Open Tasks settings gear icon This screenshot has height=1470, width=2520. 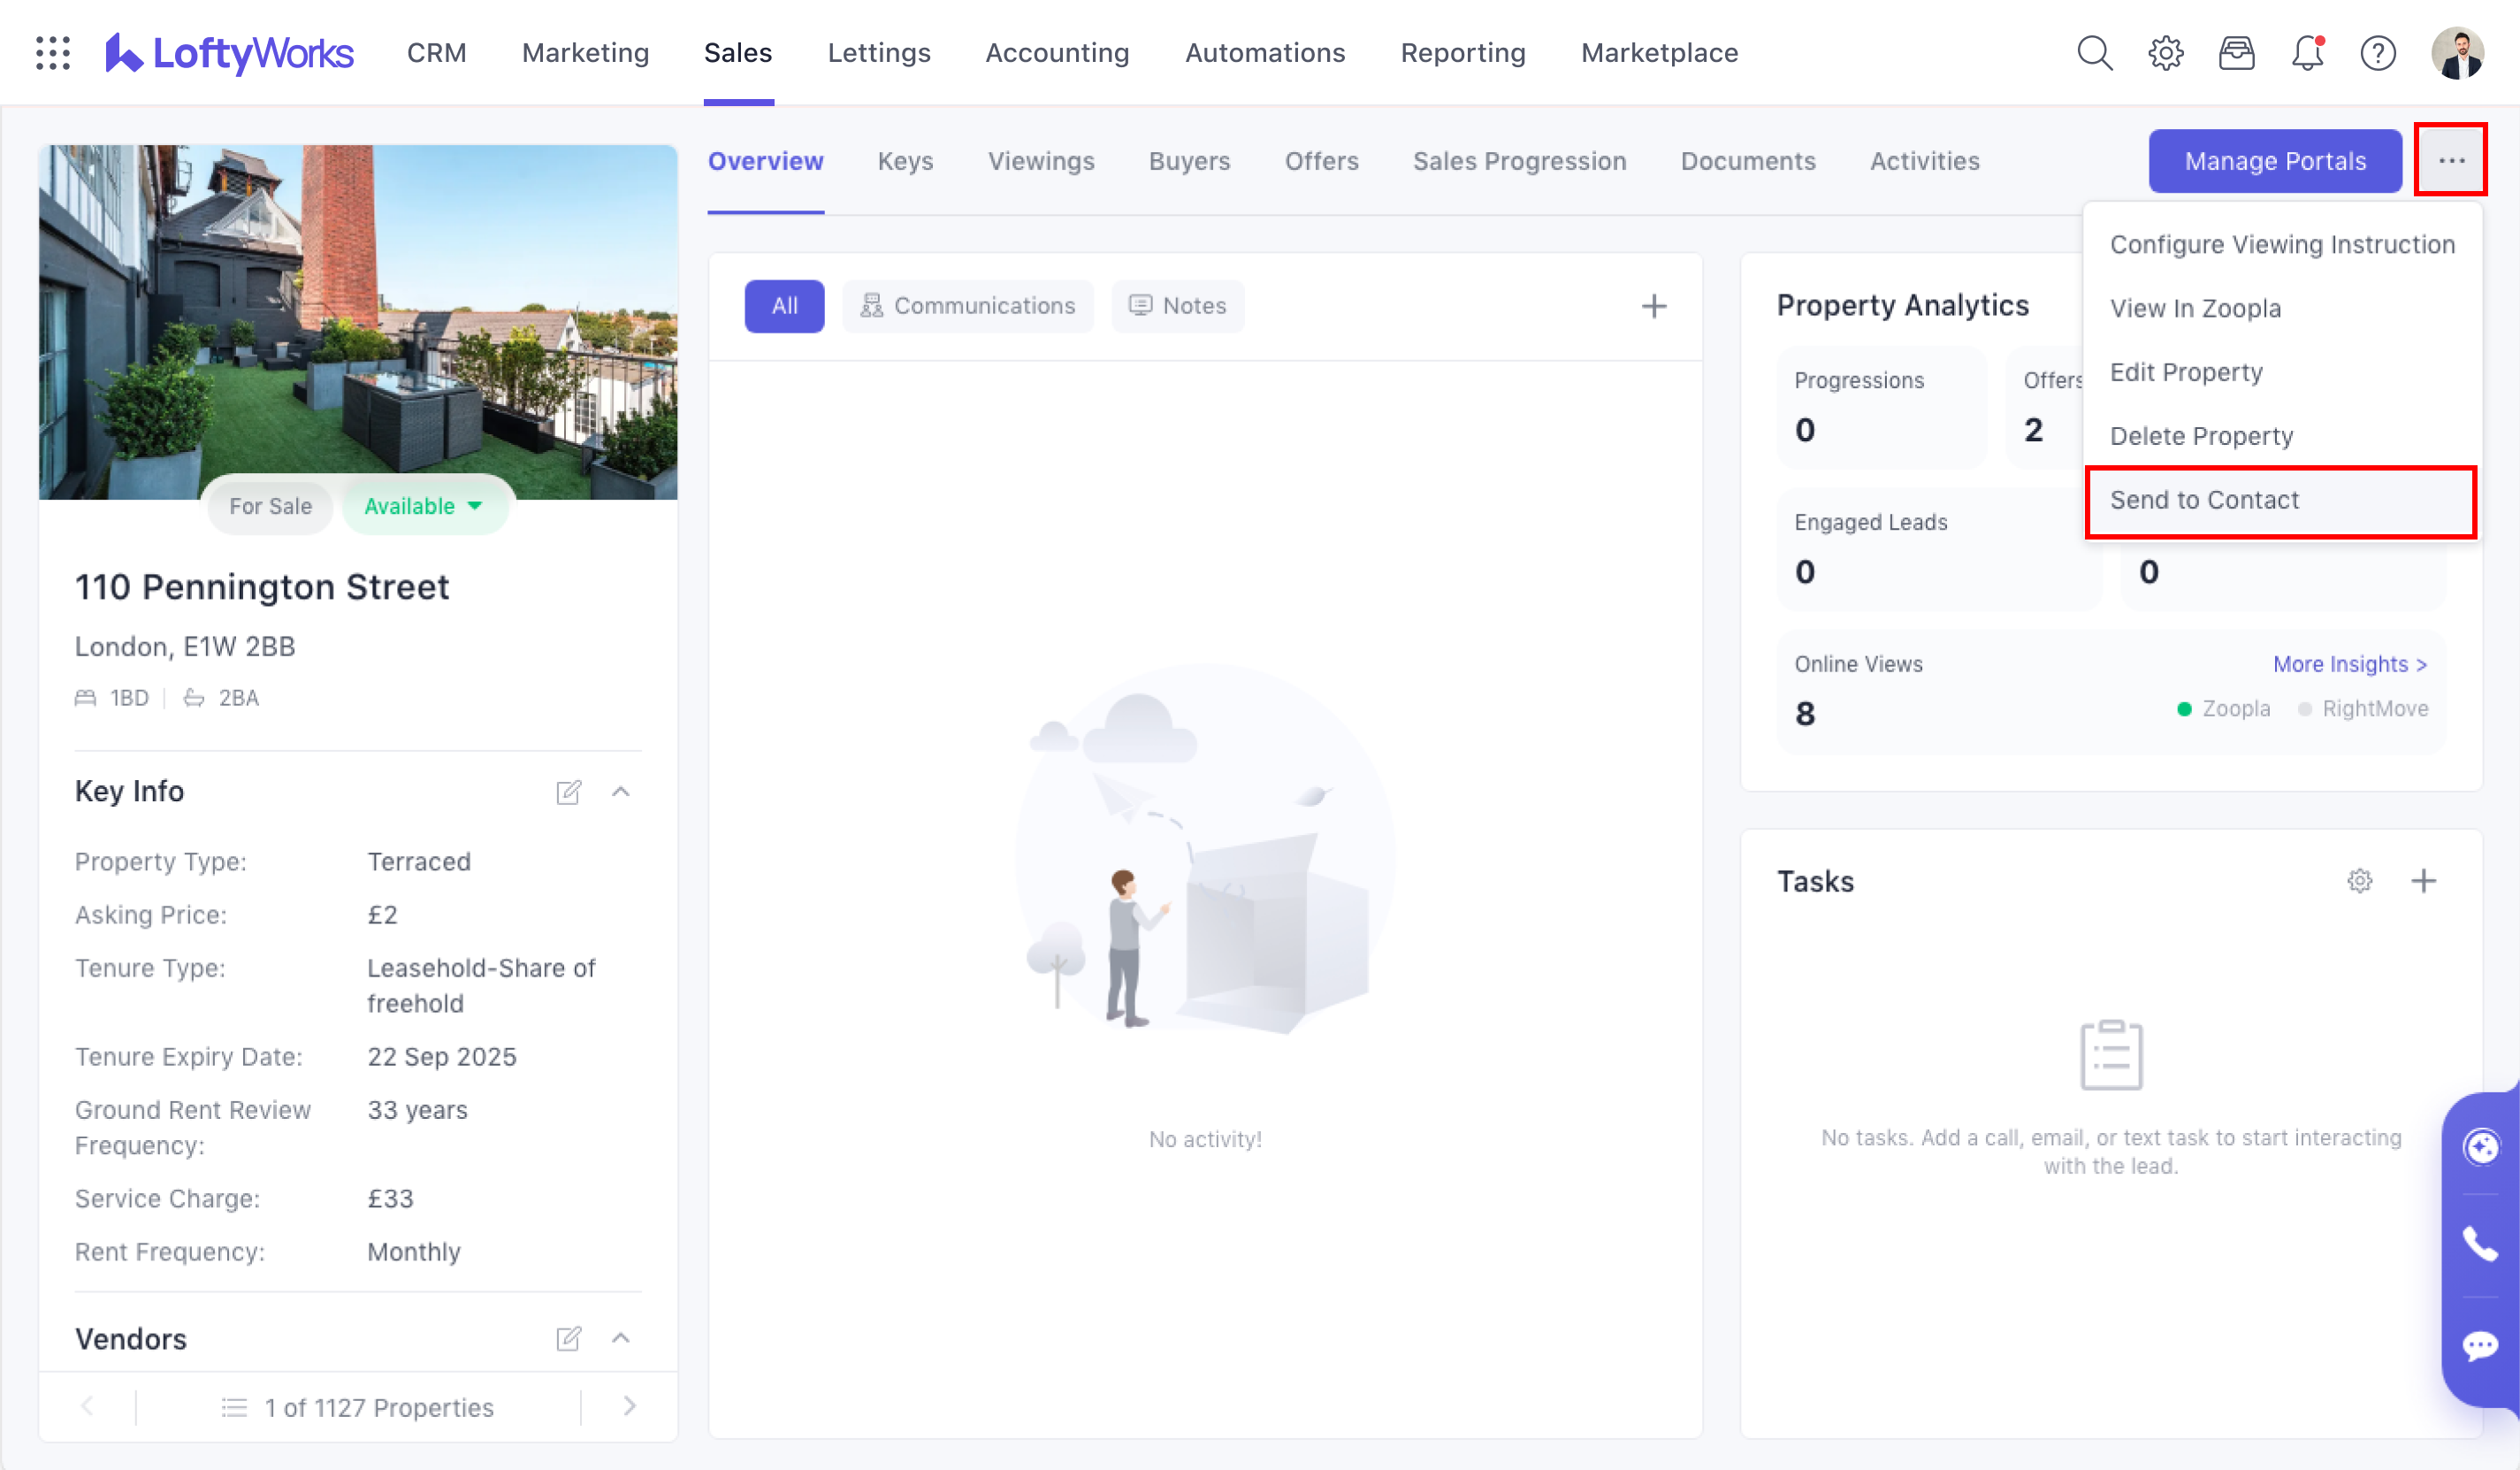2360,881
